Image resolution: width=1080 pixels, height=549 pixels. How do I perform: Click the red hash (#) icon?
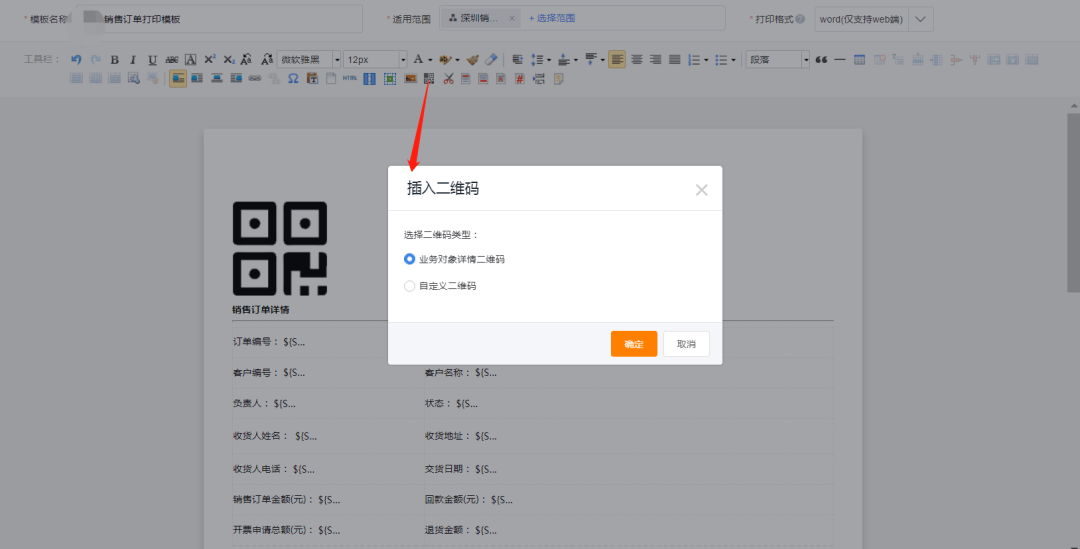coord(519,79)
